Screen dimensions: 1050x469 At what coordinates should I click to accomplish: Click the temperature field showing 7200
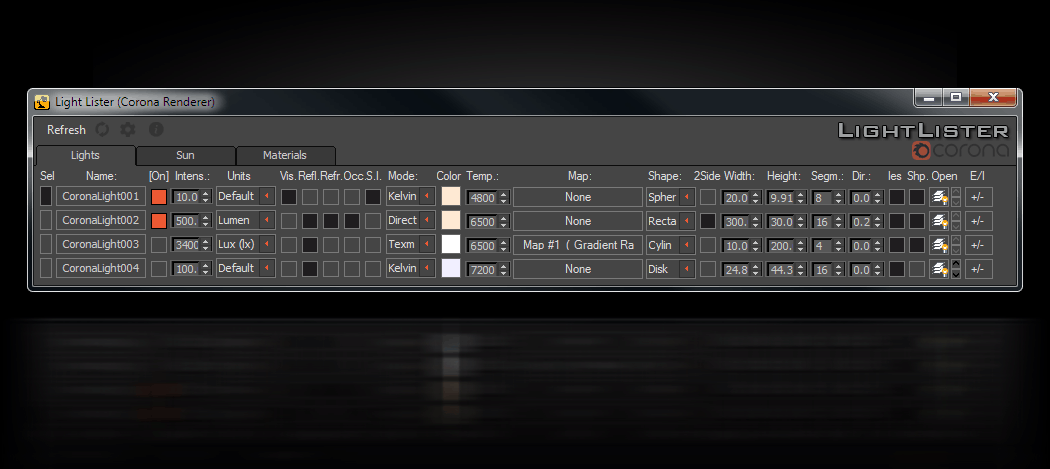point(482,269)
